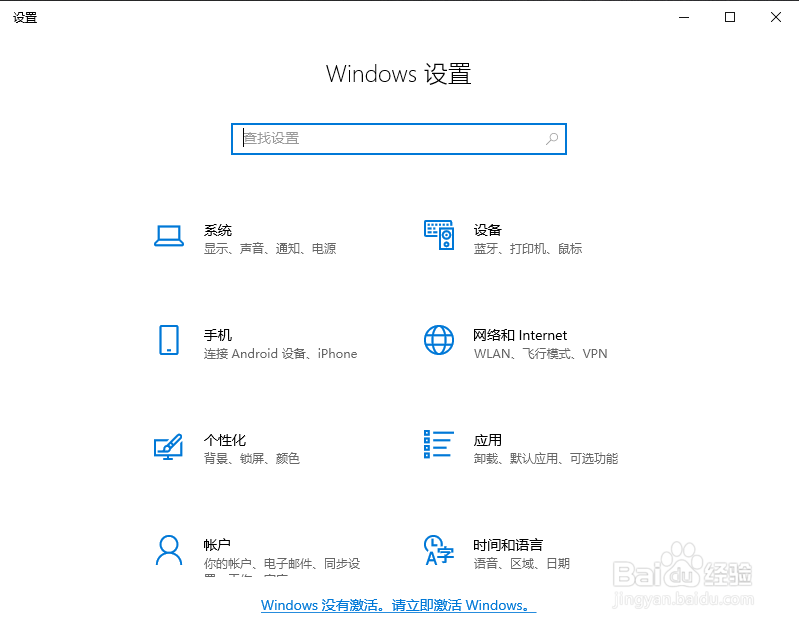799x627 pixels.
Task: Click the 连接 Android 设备、iPhone description
Action: click(280, 354)
